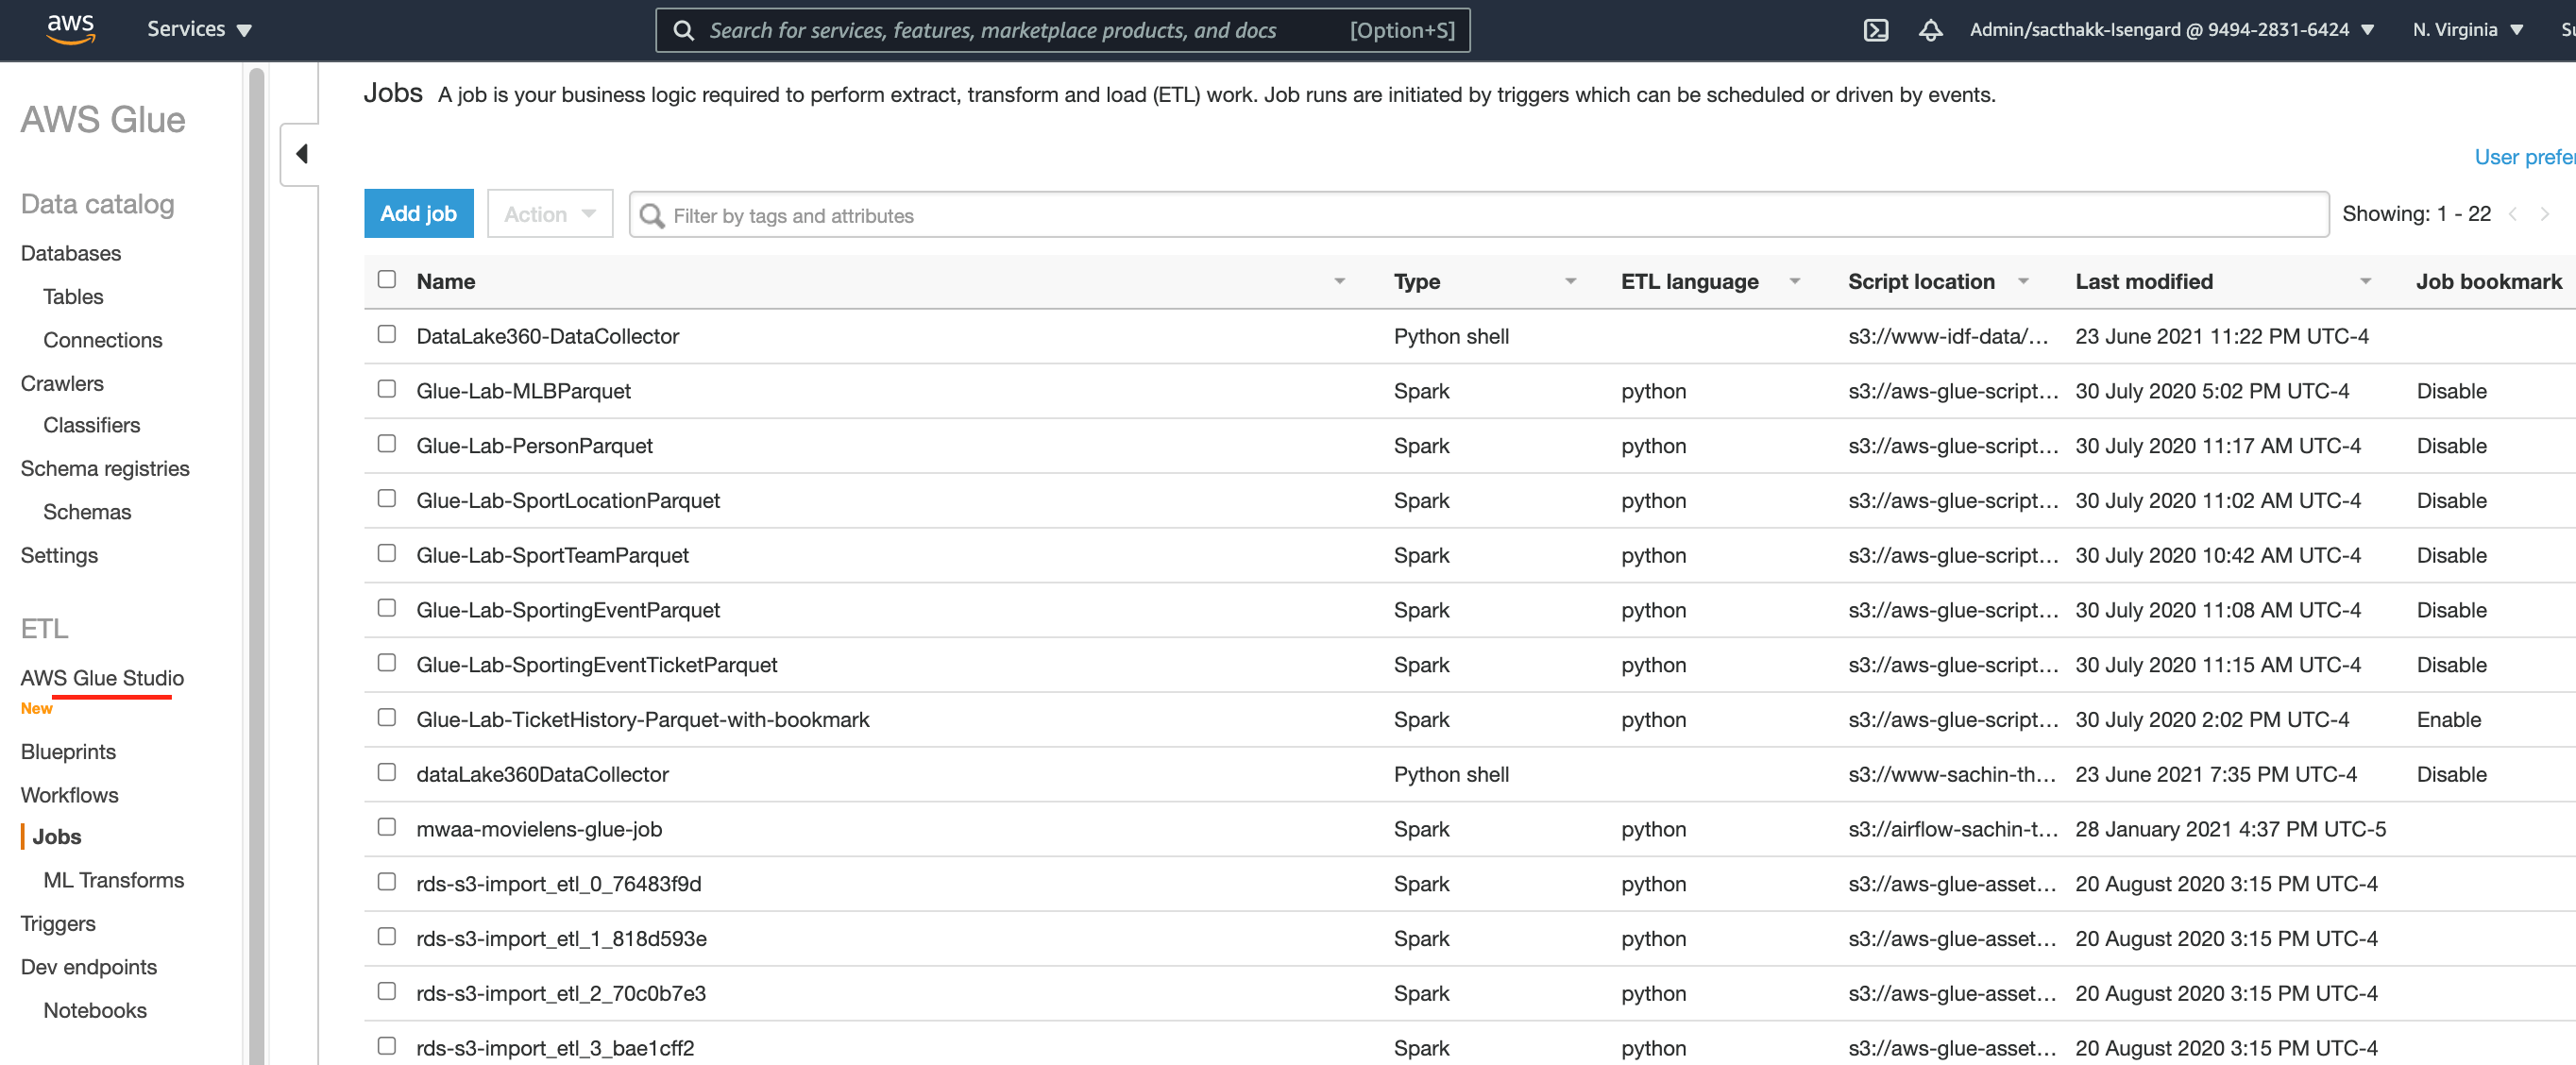Viewport: 2576px width, 1065px height.
Task: Focus the Filter by tags and attributes field
Action: pyautogui.click(x=1490, y=216)
